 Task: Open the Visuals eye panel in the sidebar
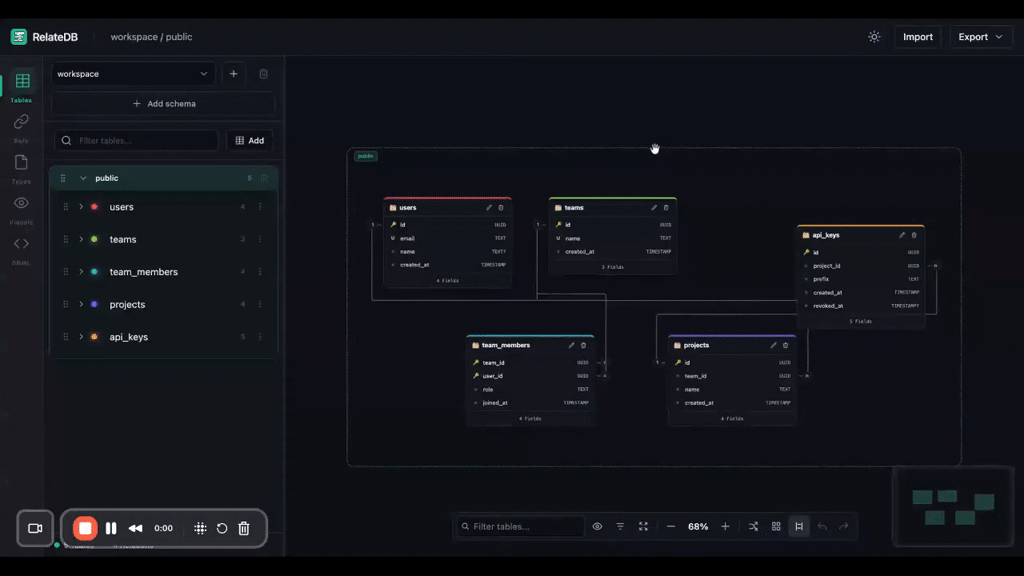[22, 210]
